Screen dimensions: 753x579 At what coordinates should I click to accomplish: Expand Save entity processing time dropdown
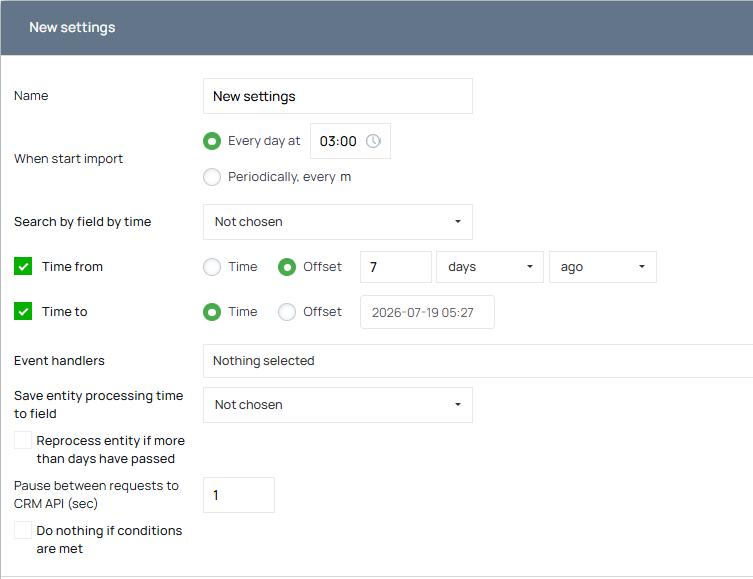coord(338,405)
